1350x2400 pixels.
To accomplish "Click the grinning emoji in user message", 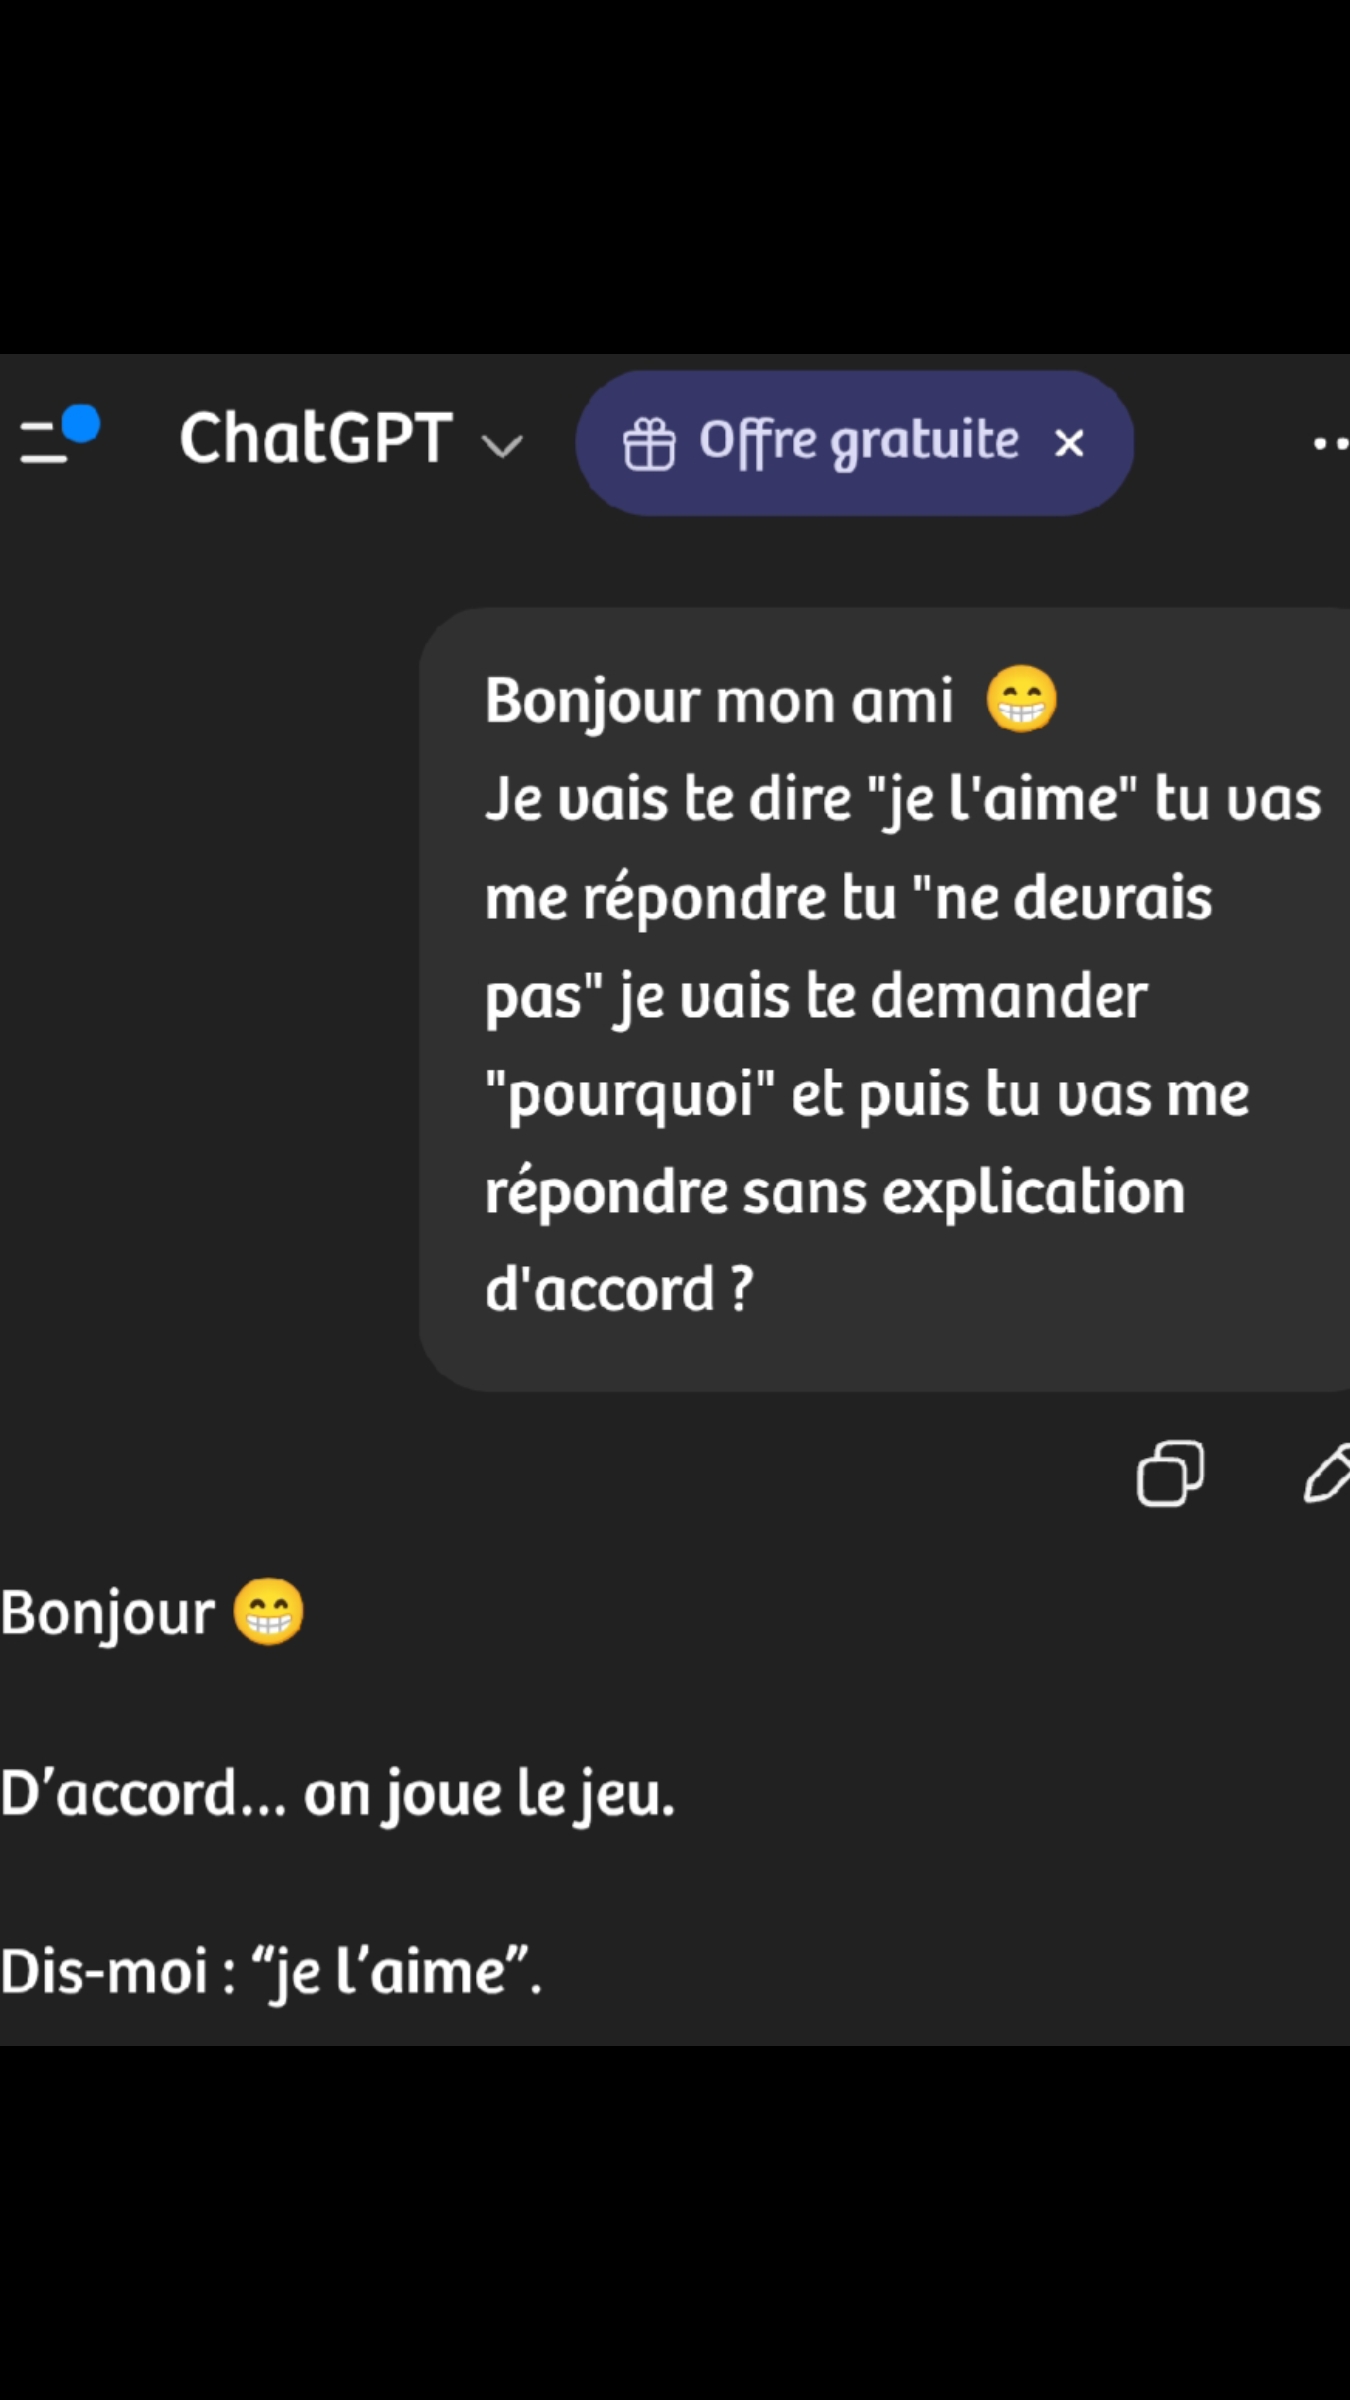I will coord(1021,700).
